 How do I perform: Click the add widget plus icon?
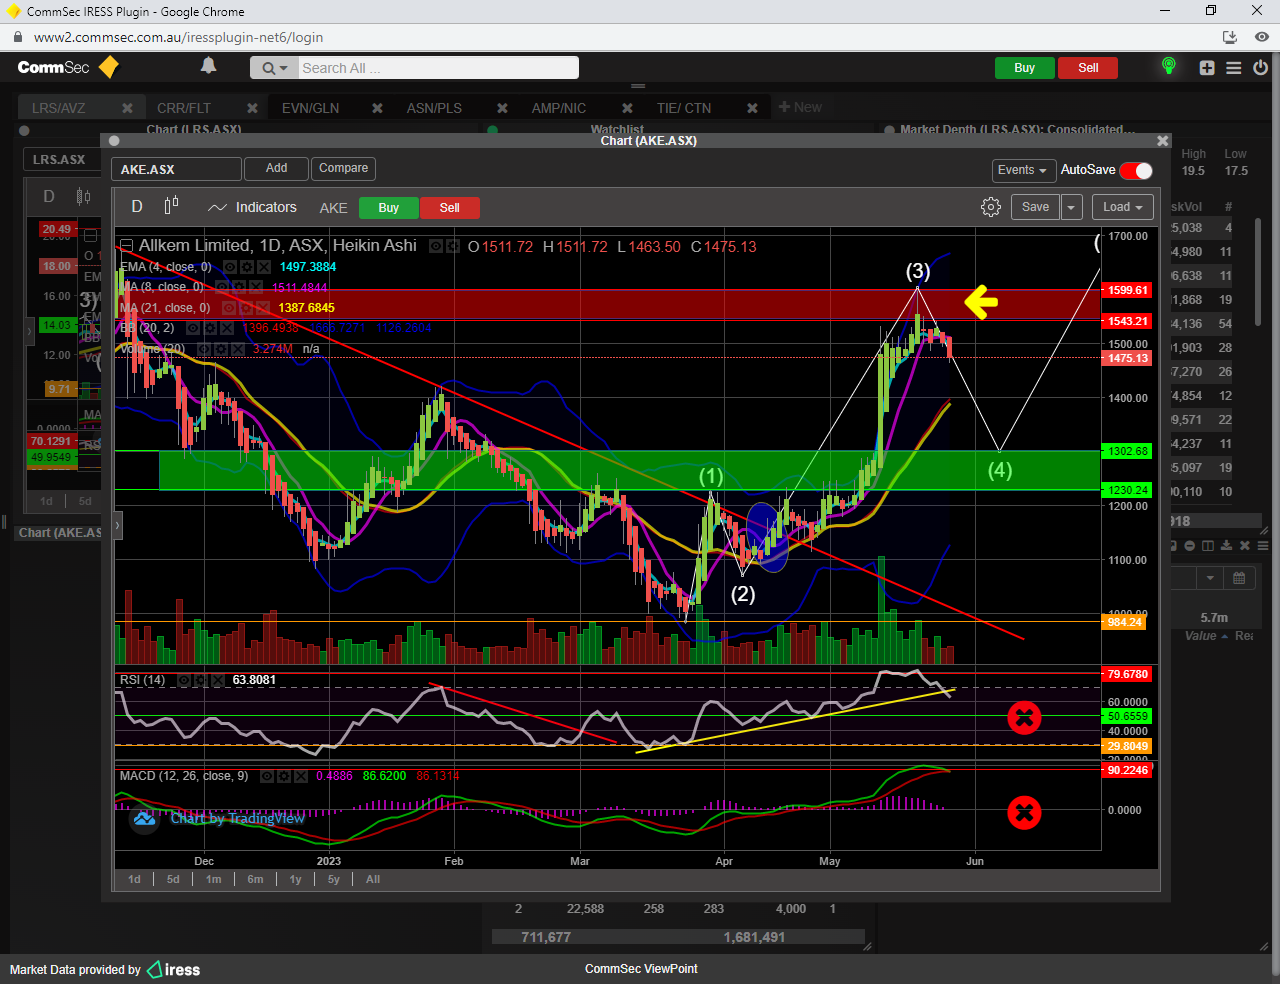1207,68
